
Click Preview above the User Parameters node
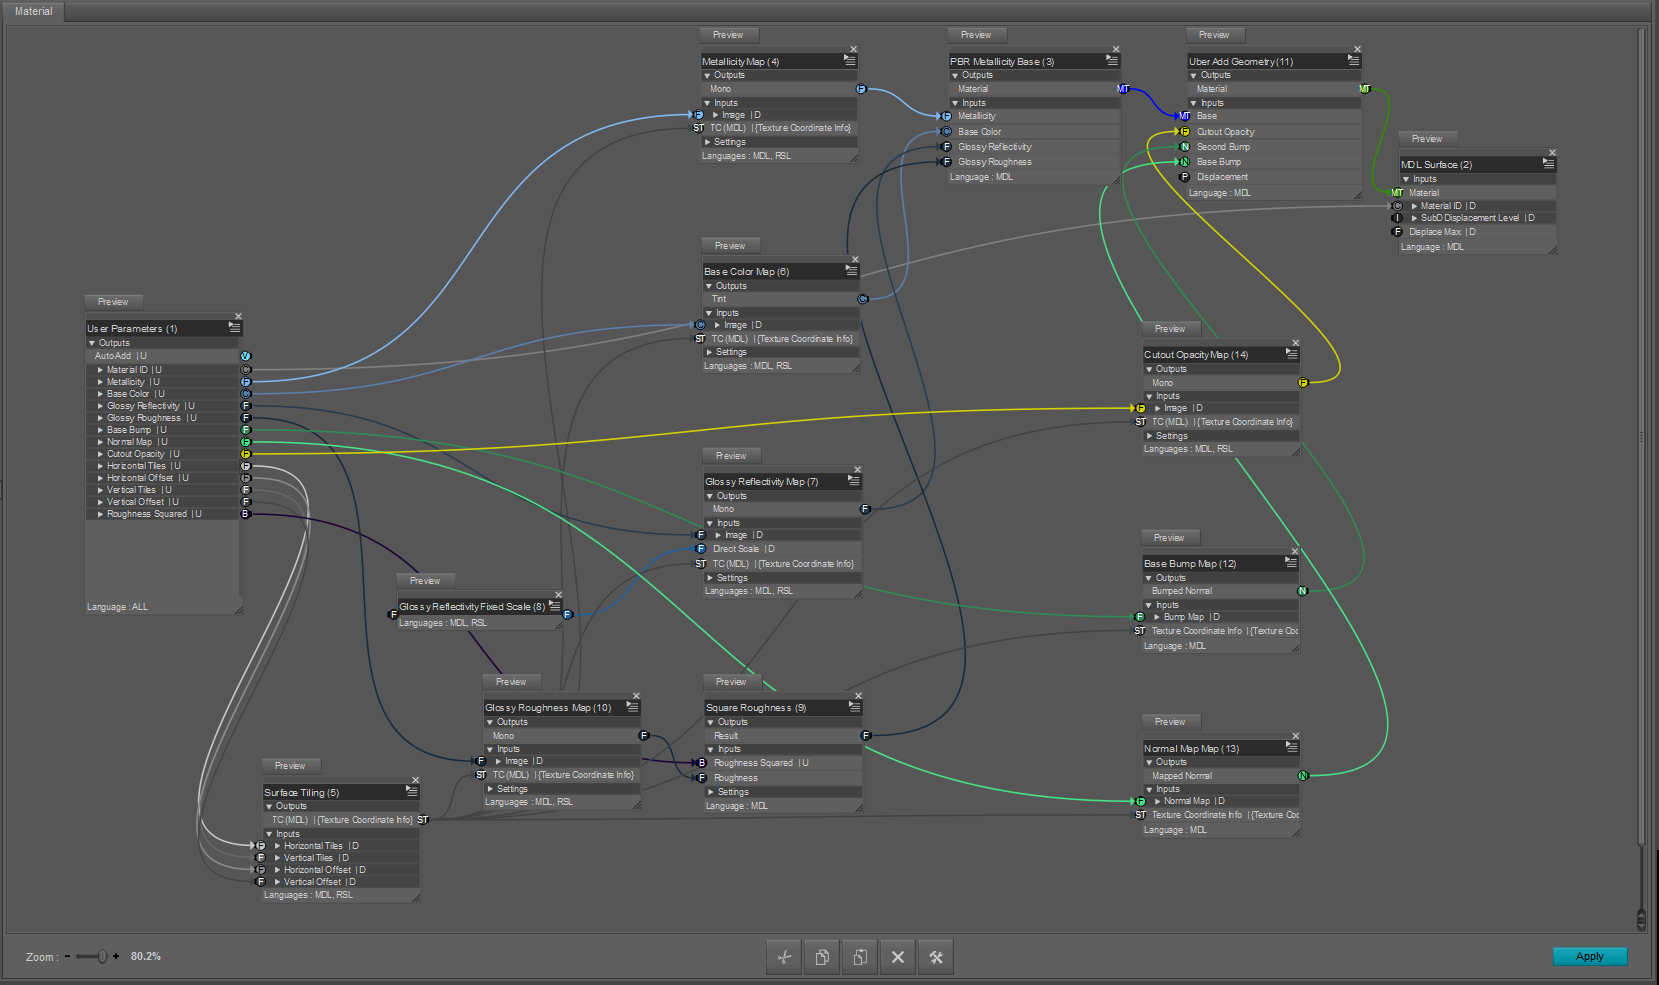pyautogui.click(x=113, y=302)
